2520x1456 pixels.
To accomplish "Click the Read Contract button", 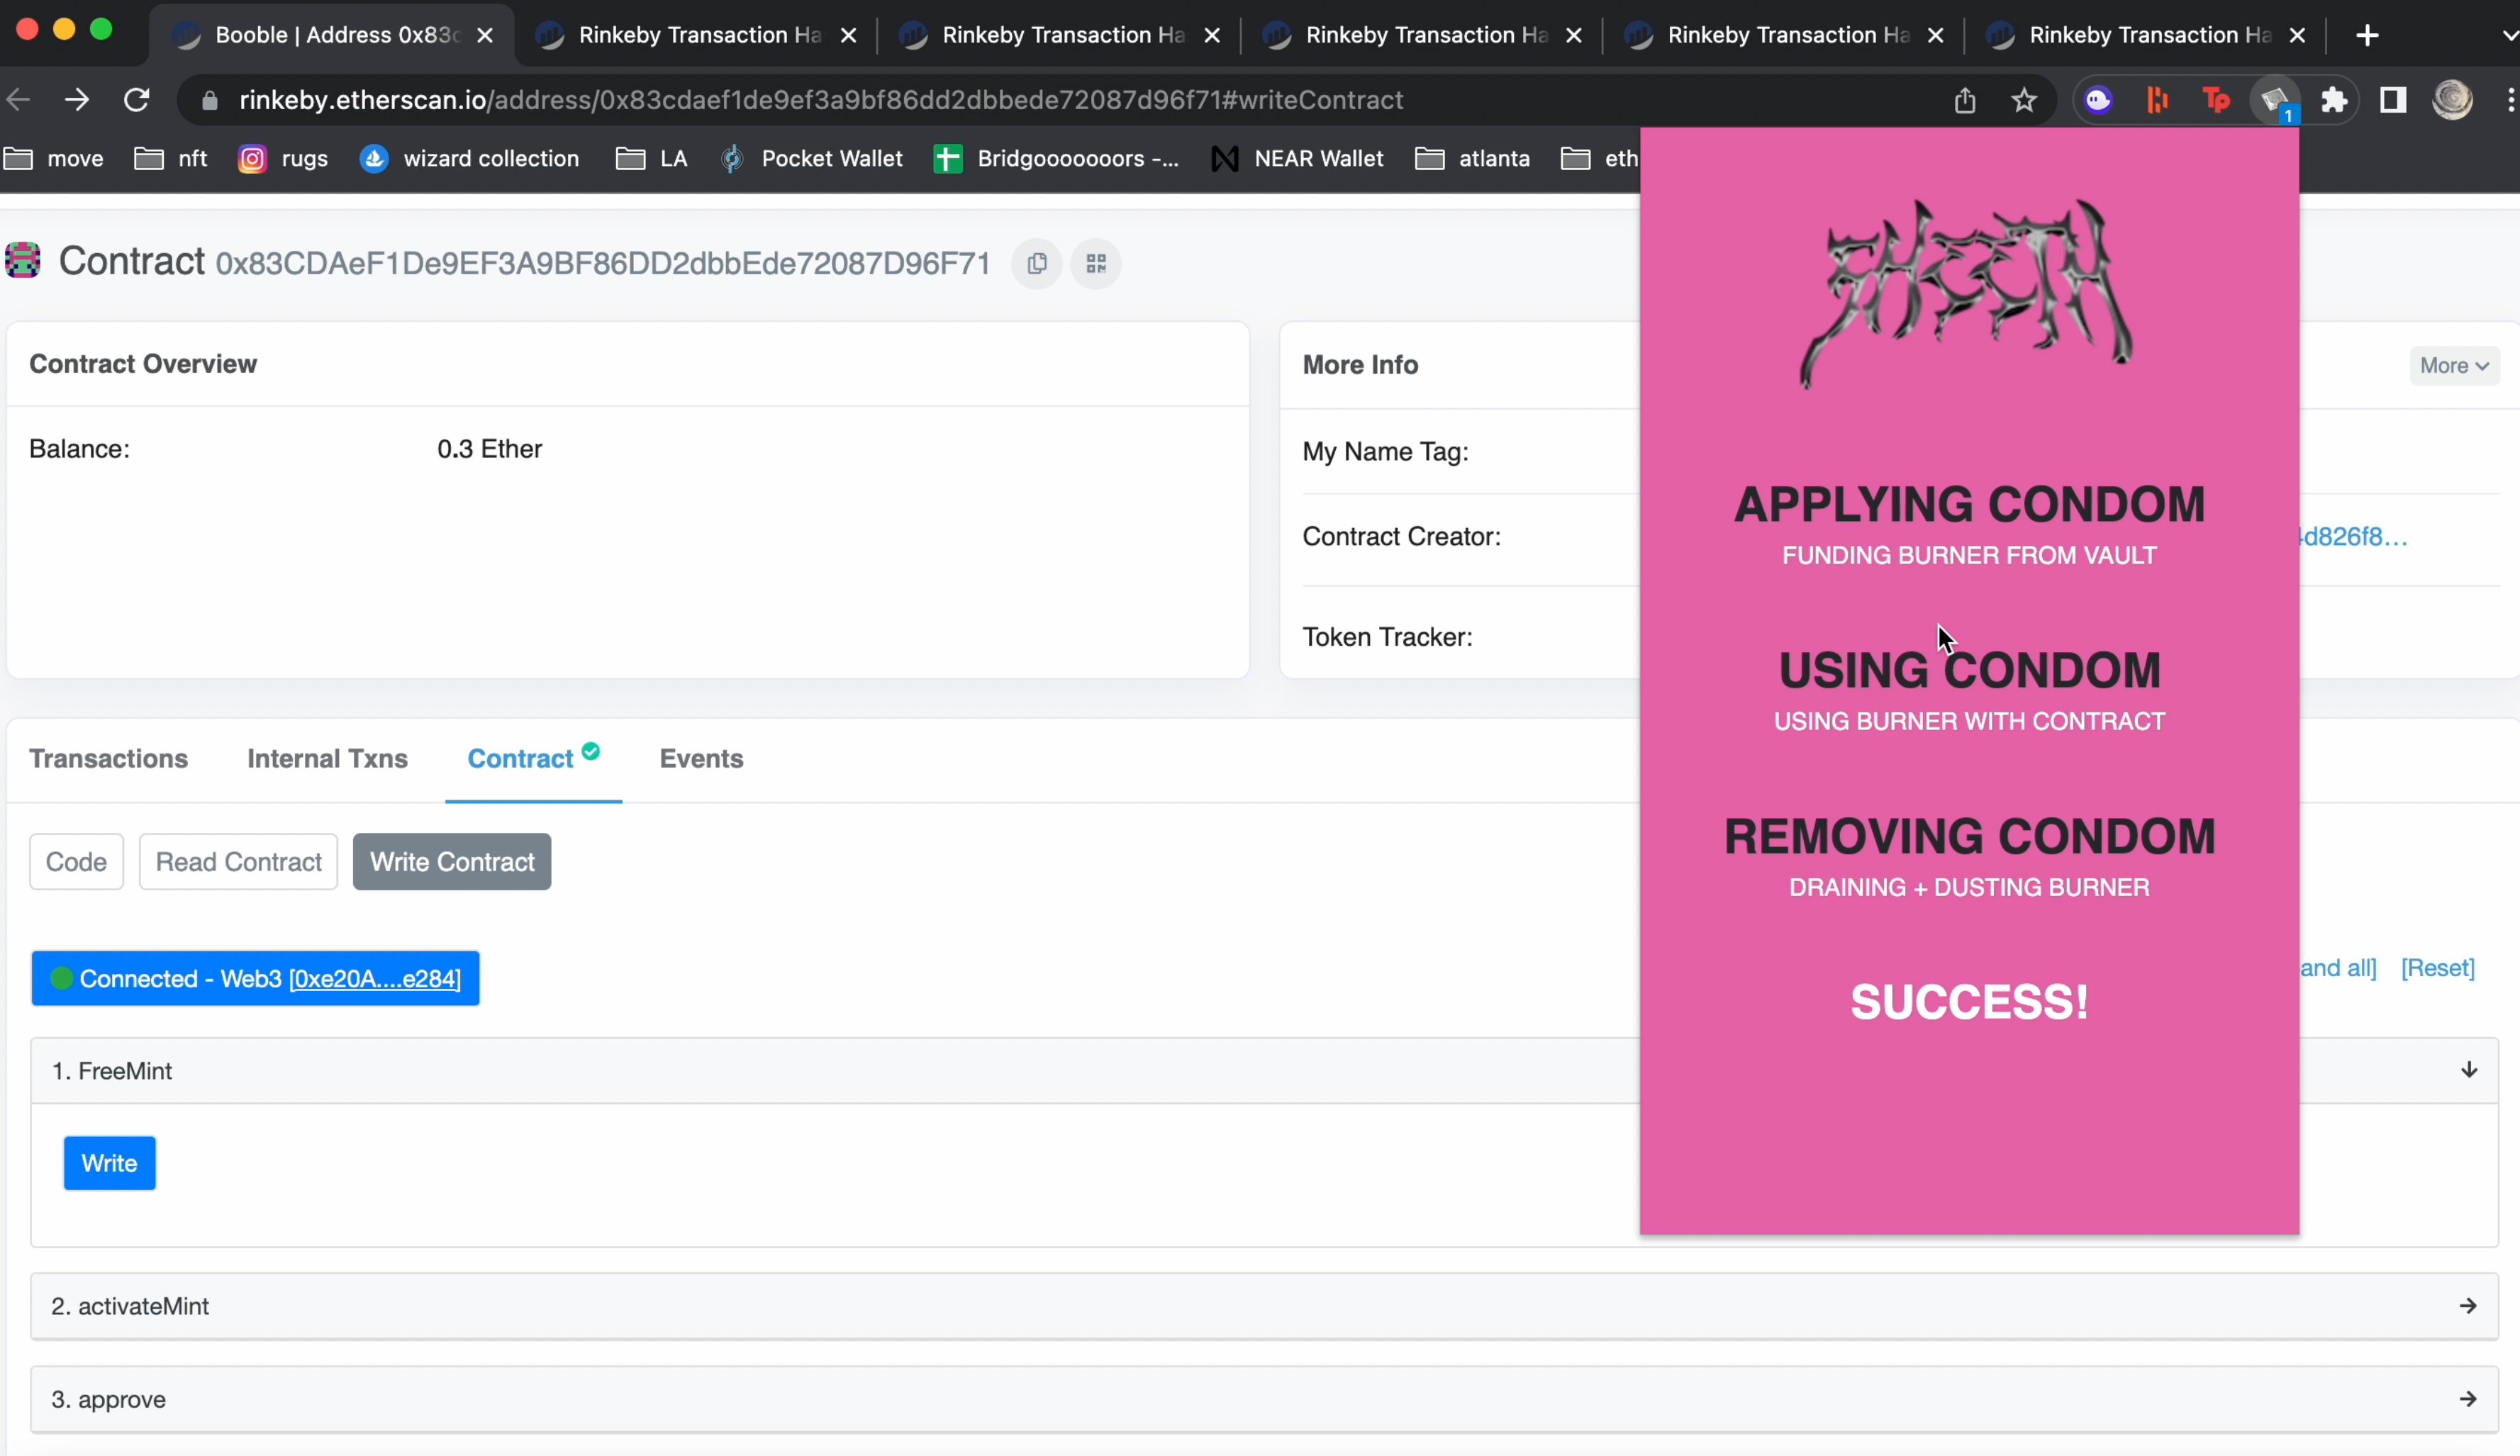I will click(x=238, y=862).
